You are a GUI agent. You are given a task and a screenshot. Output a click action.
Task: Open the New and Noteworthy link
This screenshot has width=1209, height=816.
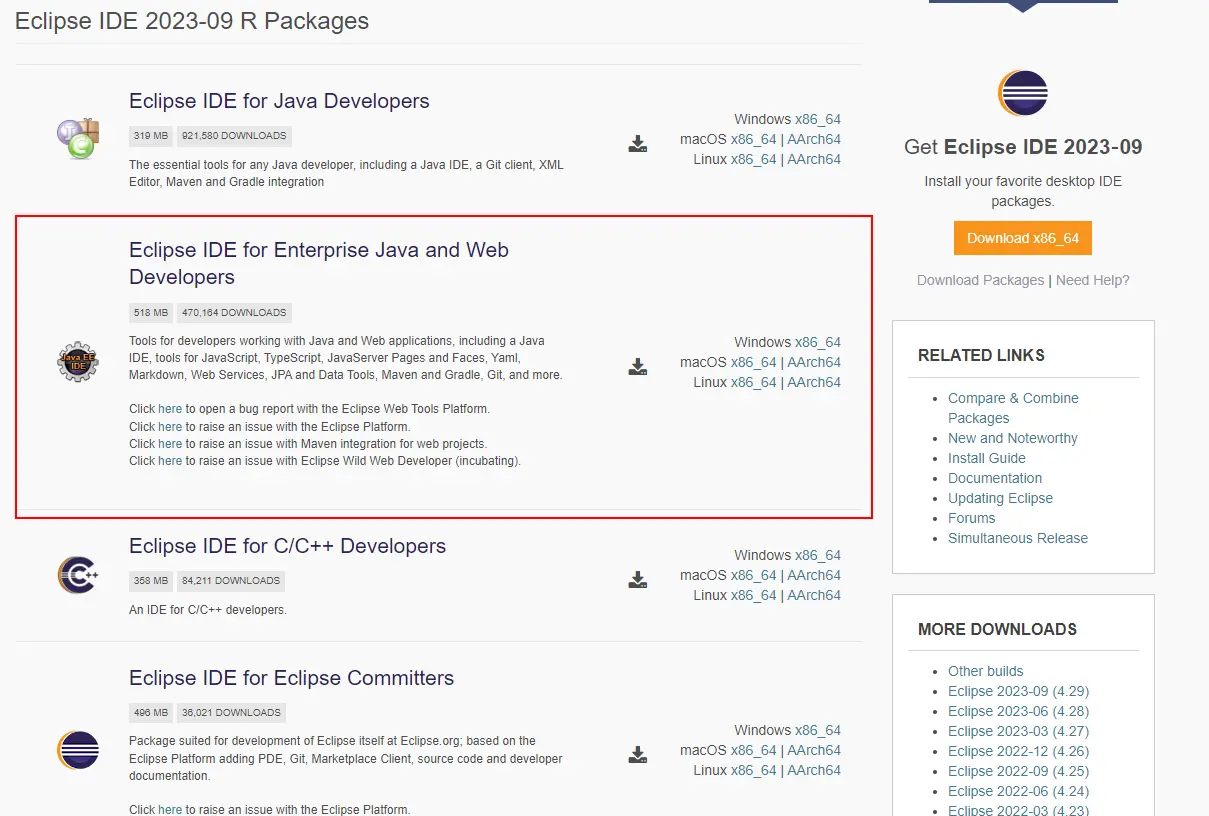coord(1013,438)
